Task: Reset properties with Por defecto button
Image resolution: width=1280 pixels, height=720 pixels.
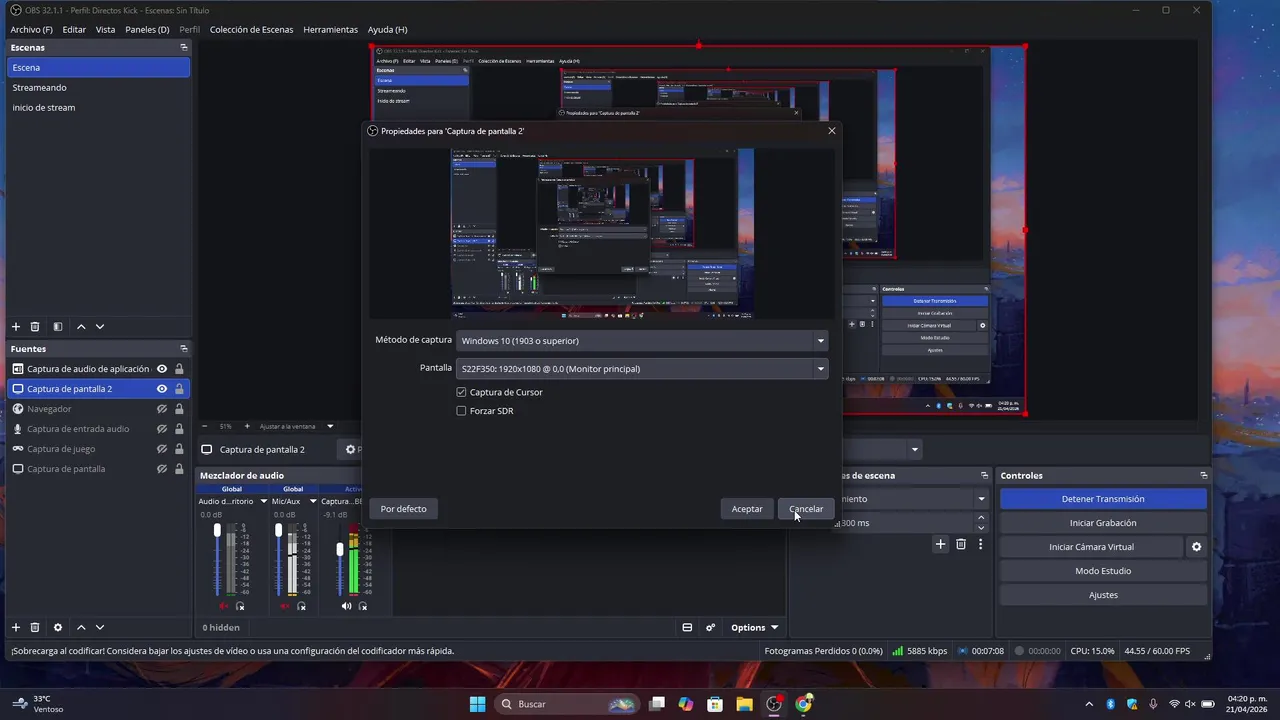Action: coord(403,509)
